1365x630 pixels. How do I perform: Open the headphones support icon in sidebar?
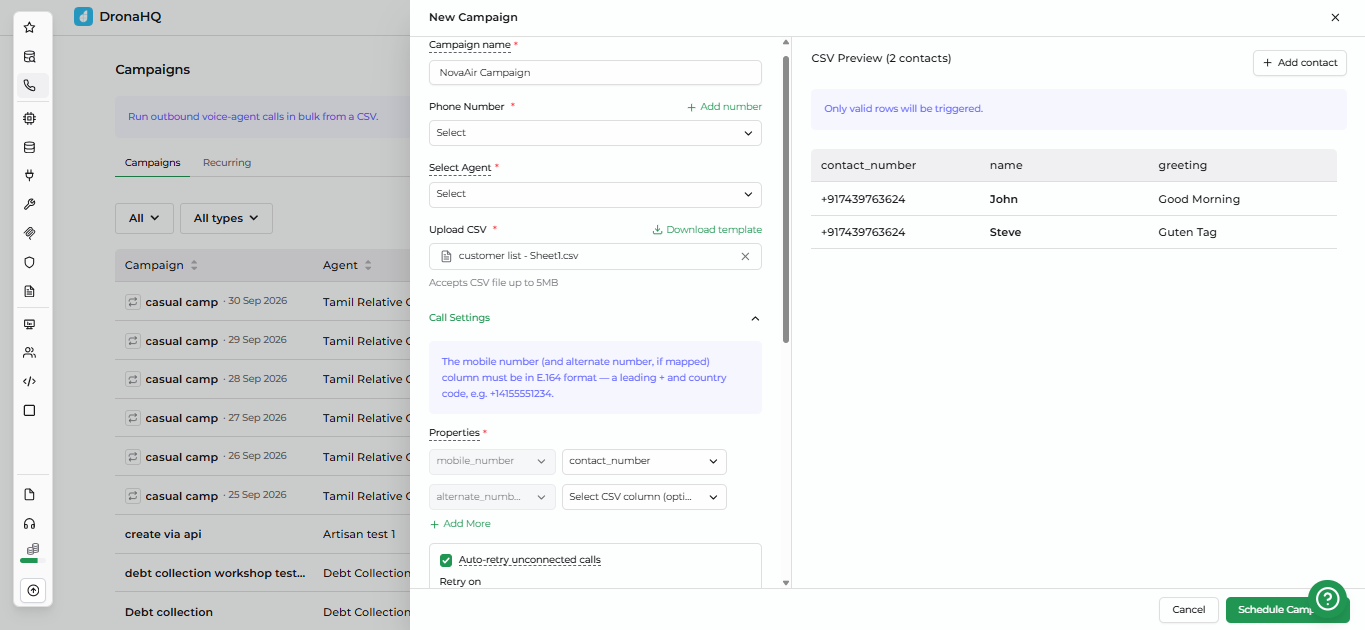(x=29, y=523)
